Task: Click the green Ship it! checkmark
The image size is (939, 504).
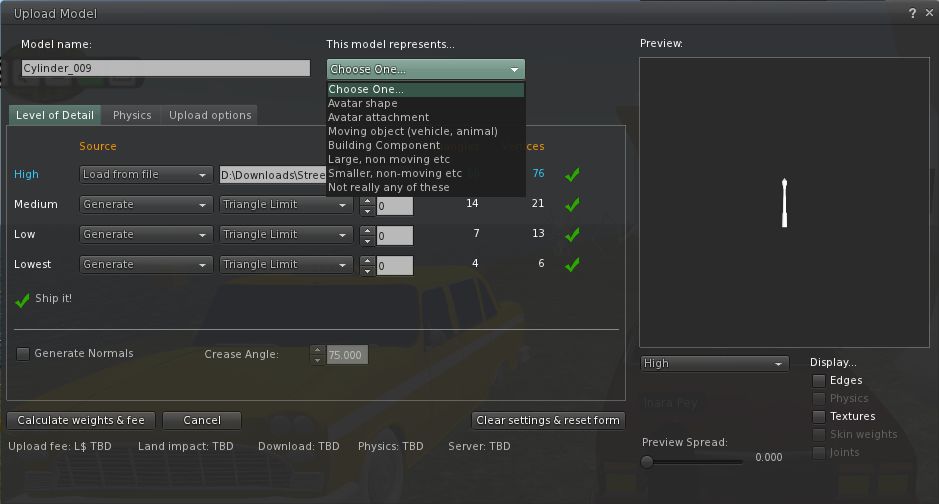Action: [x=22, y=299]
